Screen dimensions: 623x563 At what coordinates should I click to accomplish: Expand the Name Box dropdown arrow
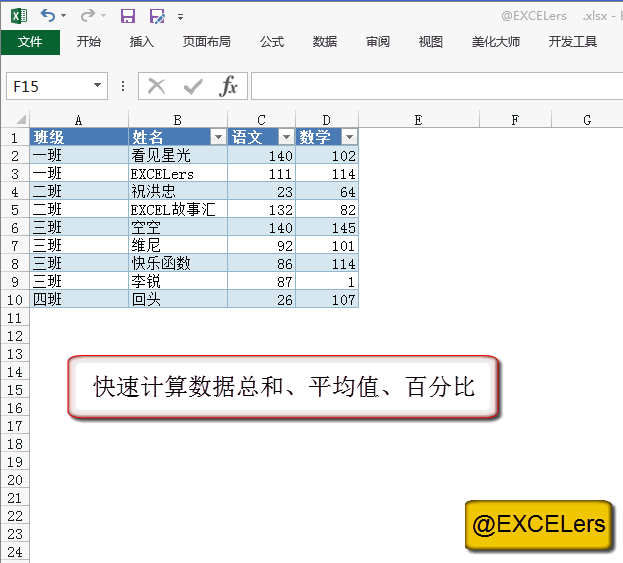pyautogui.click(x=97, y=86)
